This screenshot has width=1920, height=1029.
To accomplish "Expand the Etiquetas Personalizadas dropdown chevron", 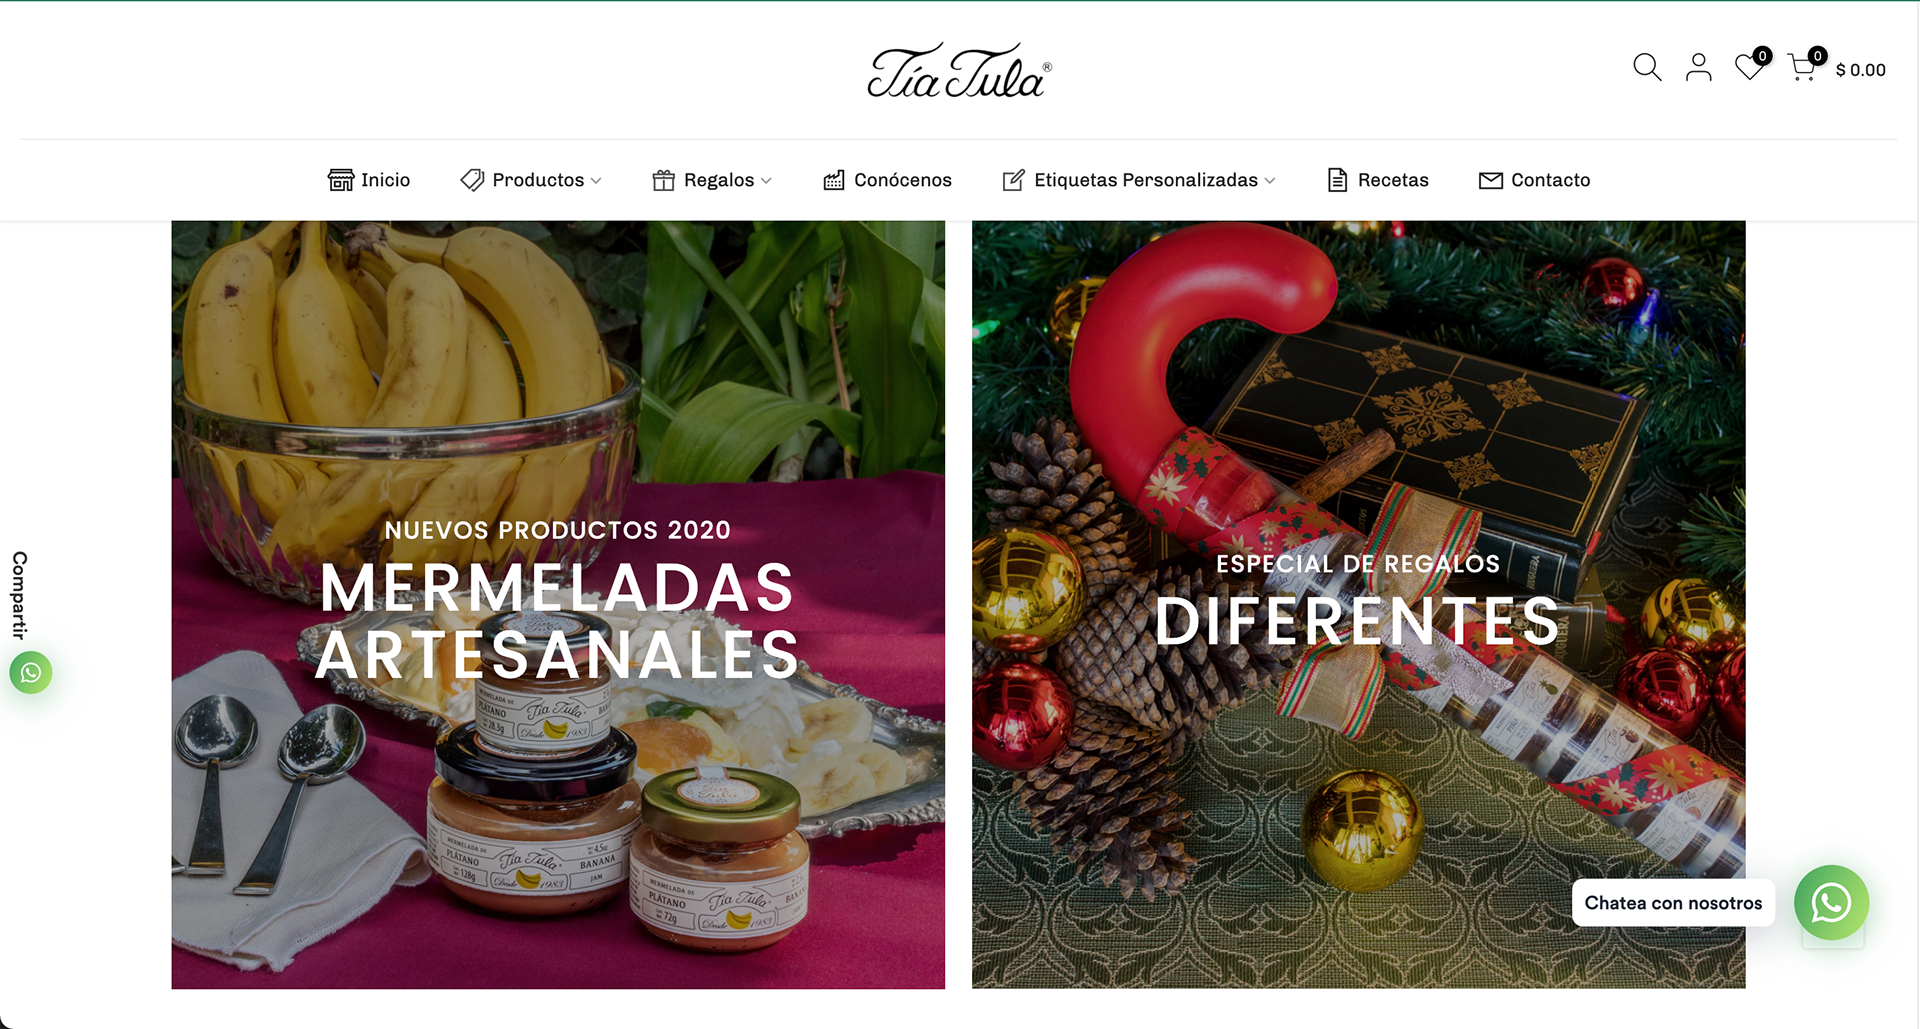I will 1270,181.
